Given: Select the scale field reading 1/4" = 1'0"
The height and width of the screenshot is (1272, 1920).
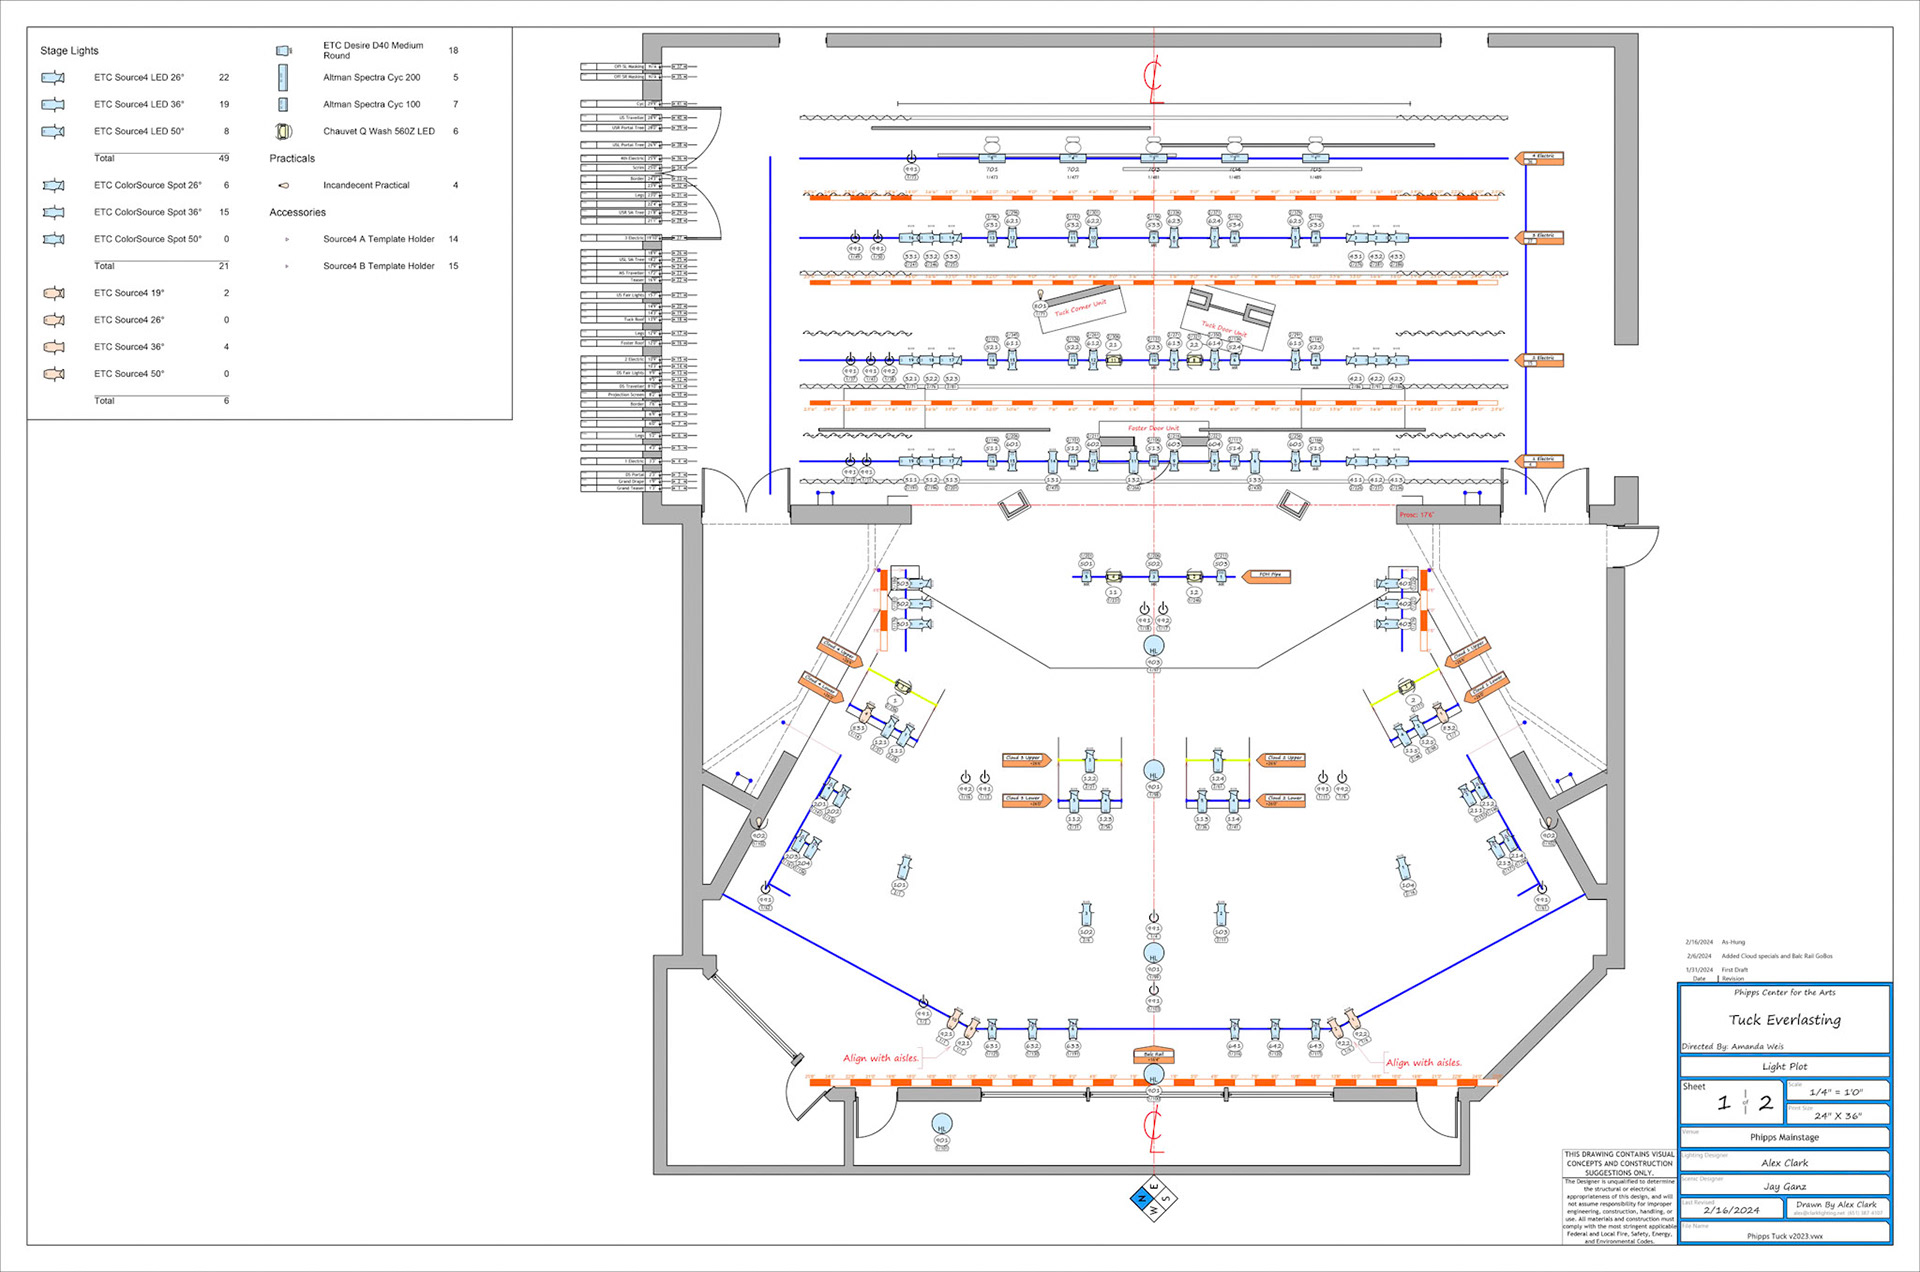Looking at the screenshot, I should (x=1836, y=1092).
